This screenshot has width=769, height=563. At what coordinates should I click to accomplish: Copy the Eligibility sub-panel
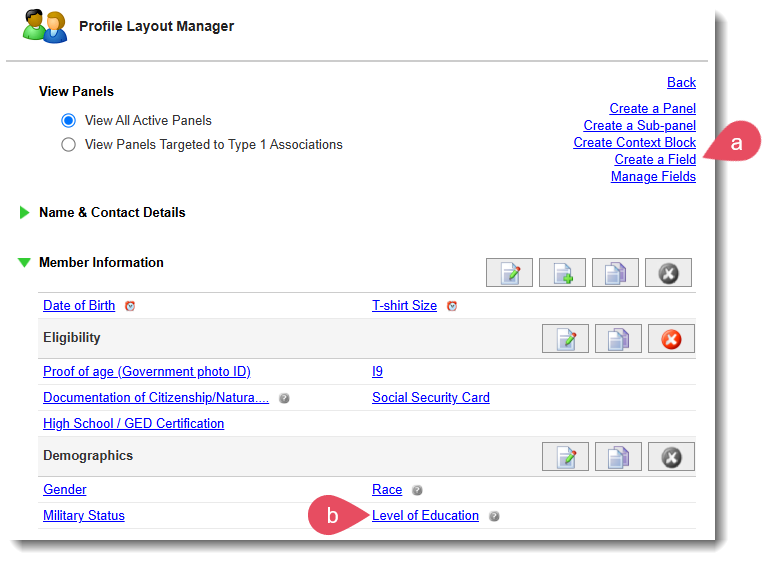(x=618, y=338)
